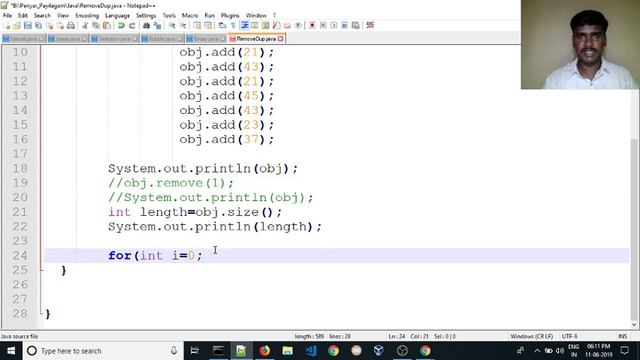Viewport: 640px width, 360px height.
Task: Click the Close All toolbar icon
Action: (60, 25)
